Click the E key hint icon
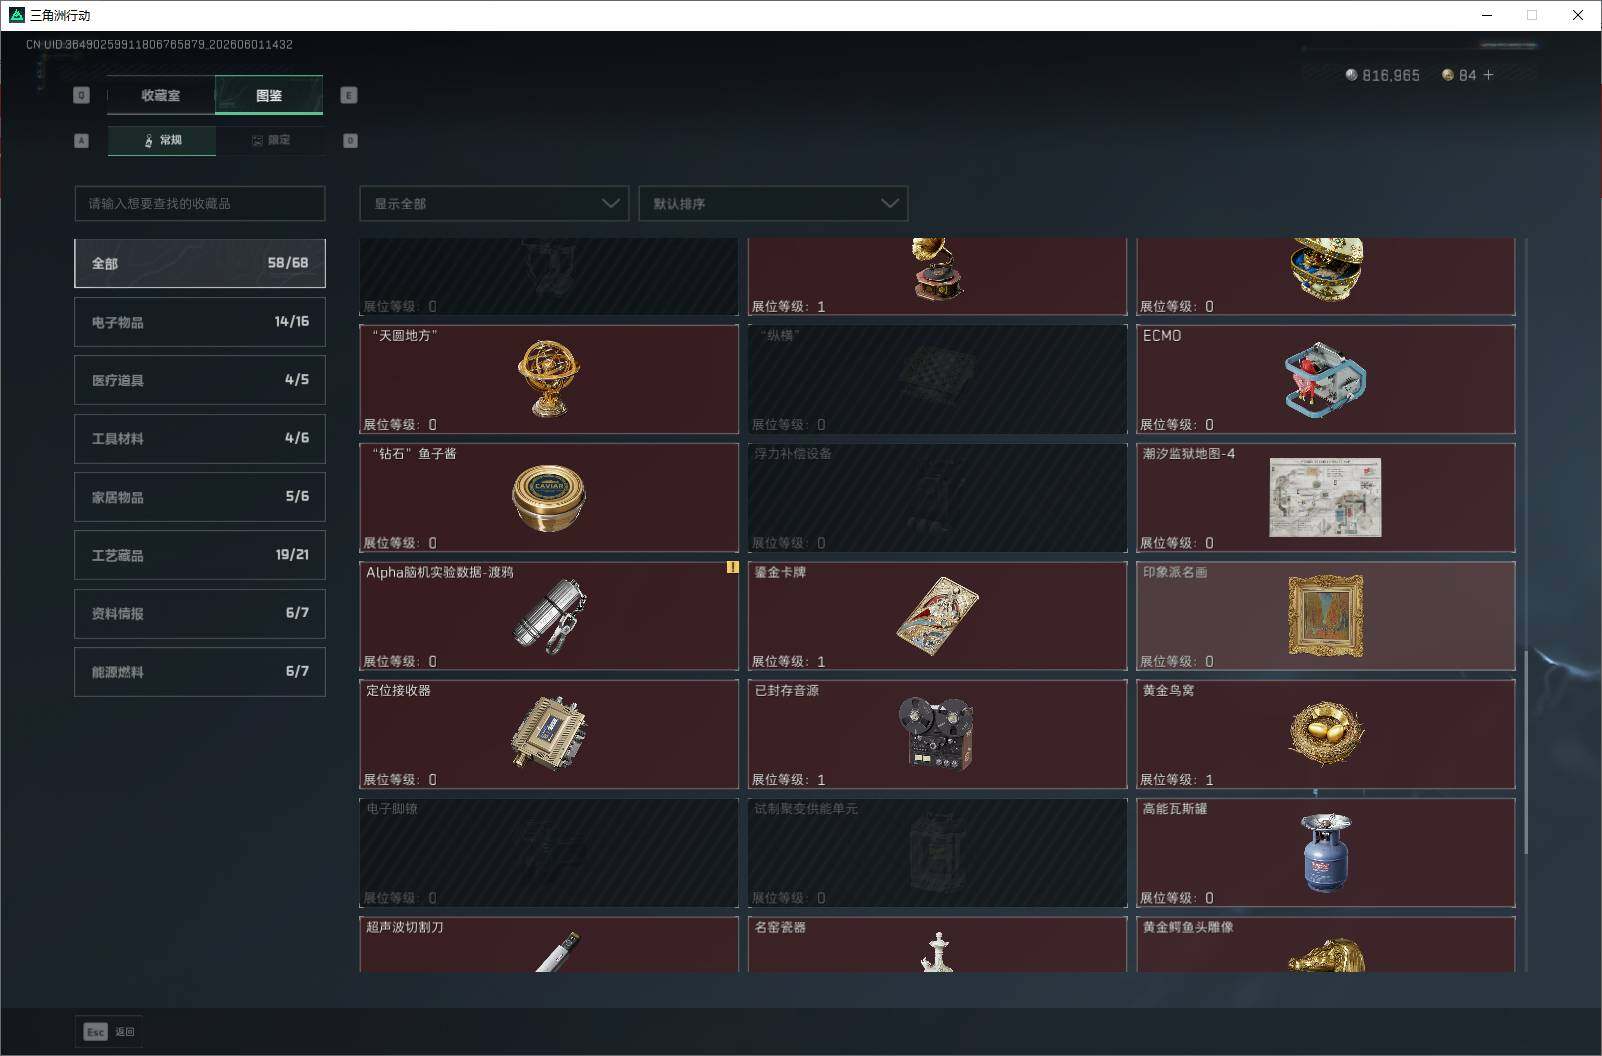Viewport: 1602px width, 1056px height. pyautogui.click(x=349, y=95)
